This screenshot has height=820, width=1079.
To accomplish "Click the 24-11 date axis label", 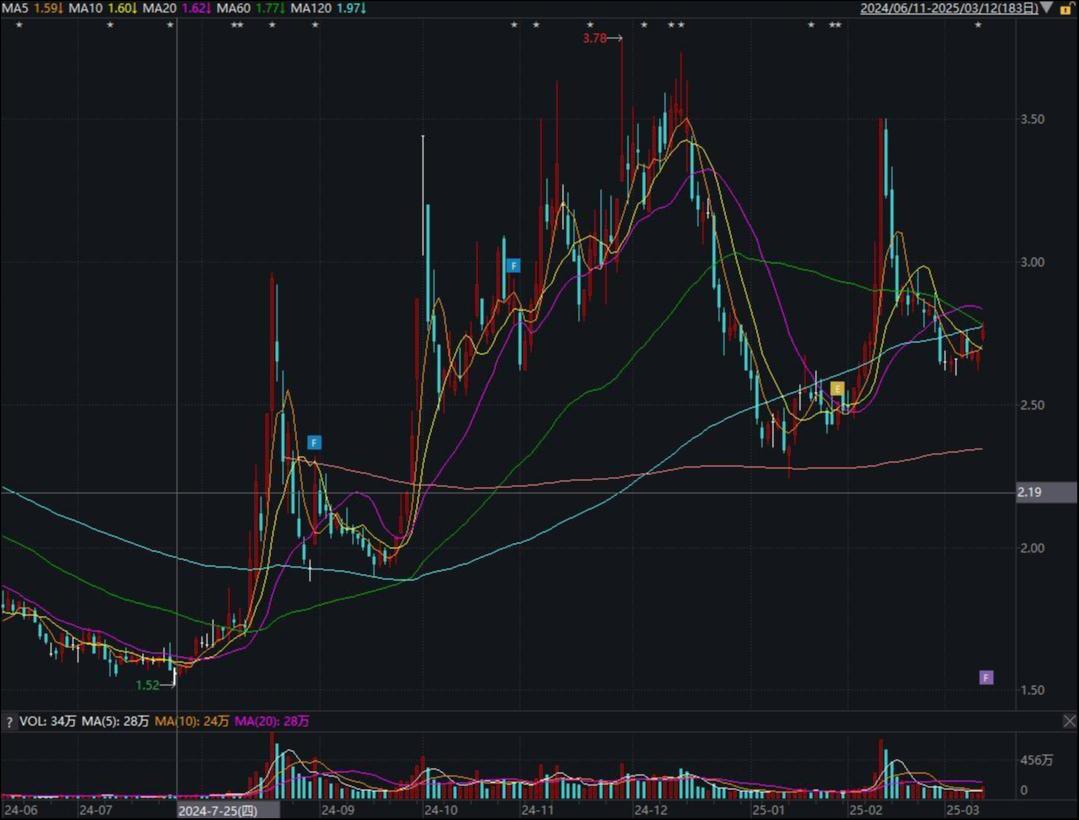I will pyautogui.click(x=537, y=810).
